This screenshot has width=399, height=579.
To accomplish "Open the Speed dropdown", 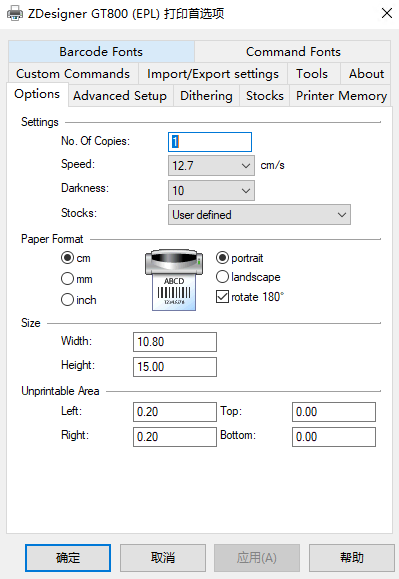I will point(211,165).
